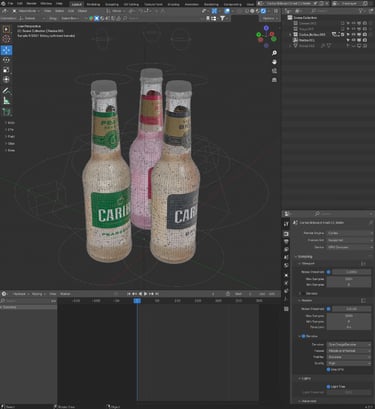This screenshot has height=409, width=375.
Task: Open the Denoiser dropdown
Action: (350, 344)
